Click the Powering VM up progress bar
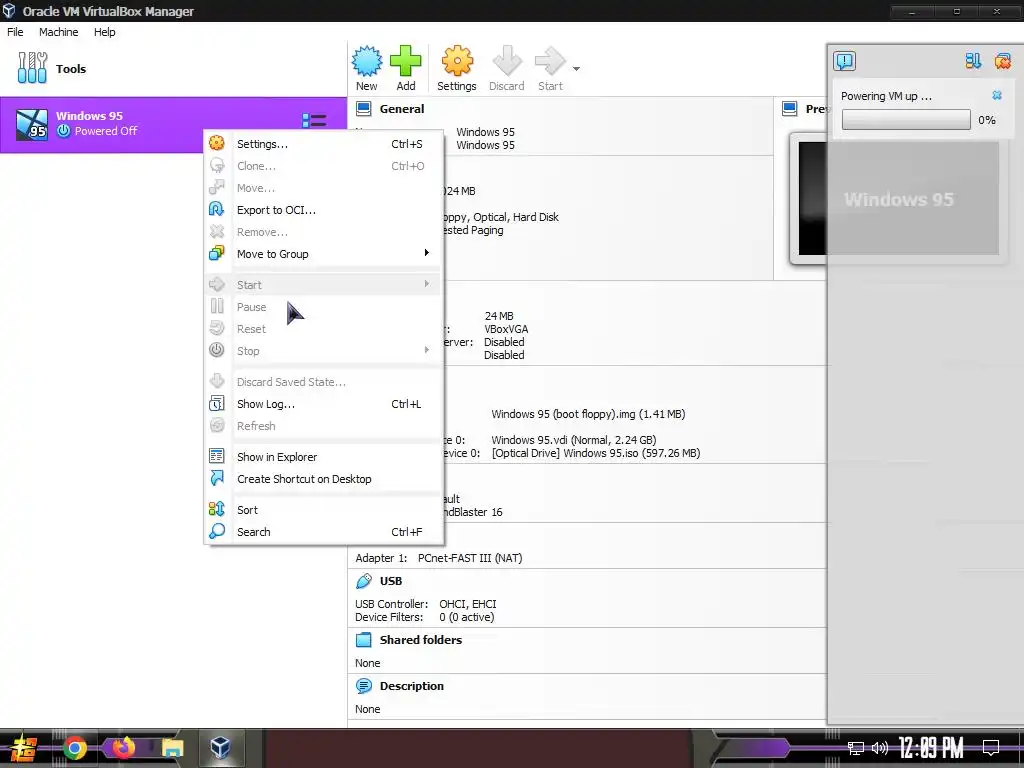Screen dimensions: 1024x768 pos(906,120)
